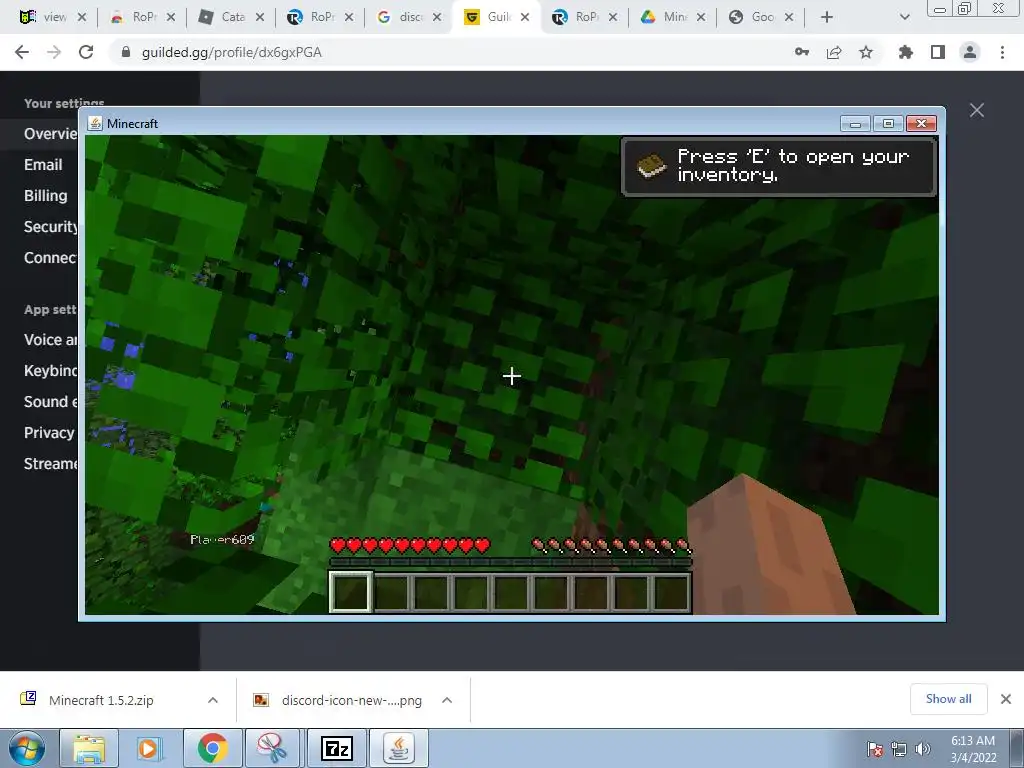1024x768 pixels.
Task: Open 7-Zip from the taskbar
Action: tap(336, 748)
